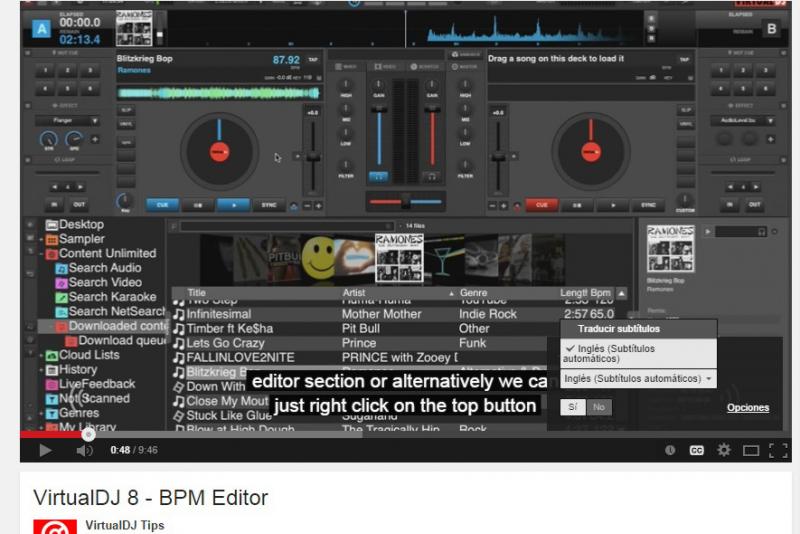800x534 pixels.
Task: Trigger deck A hot cue 1
Action: click(45, 70)
